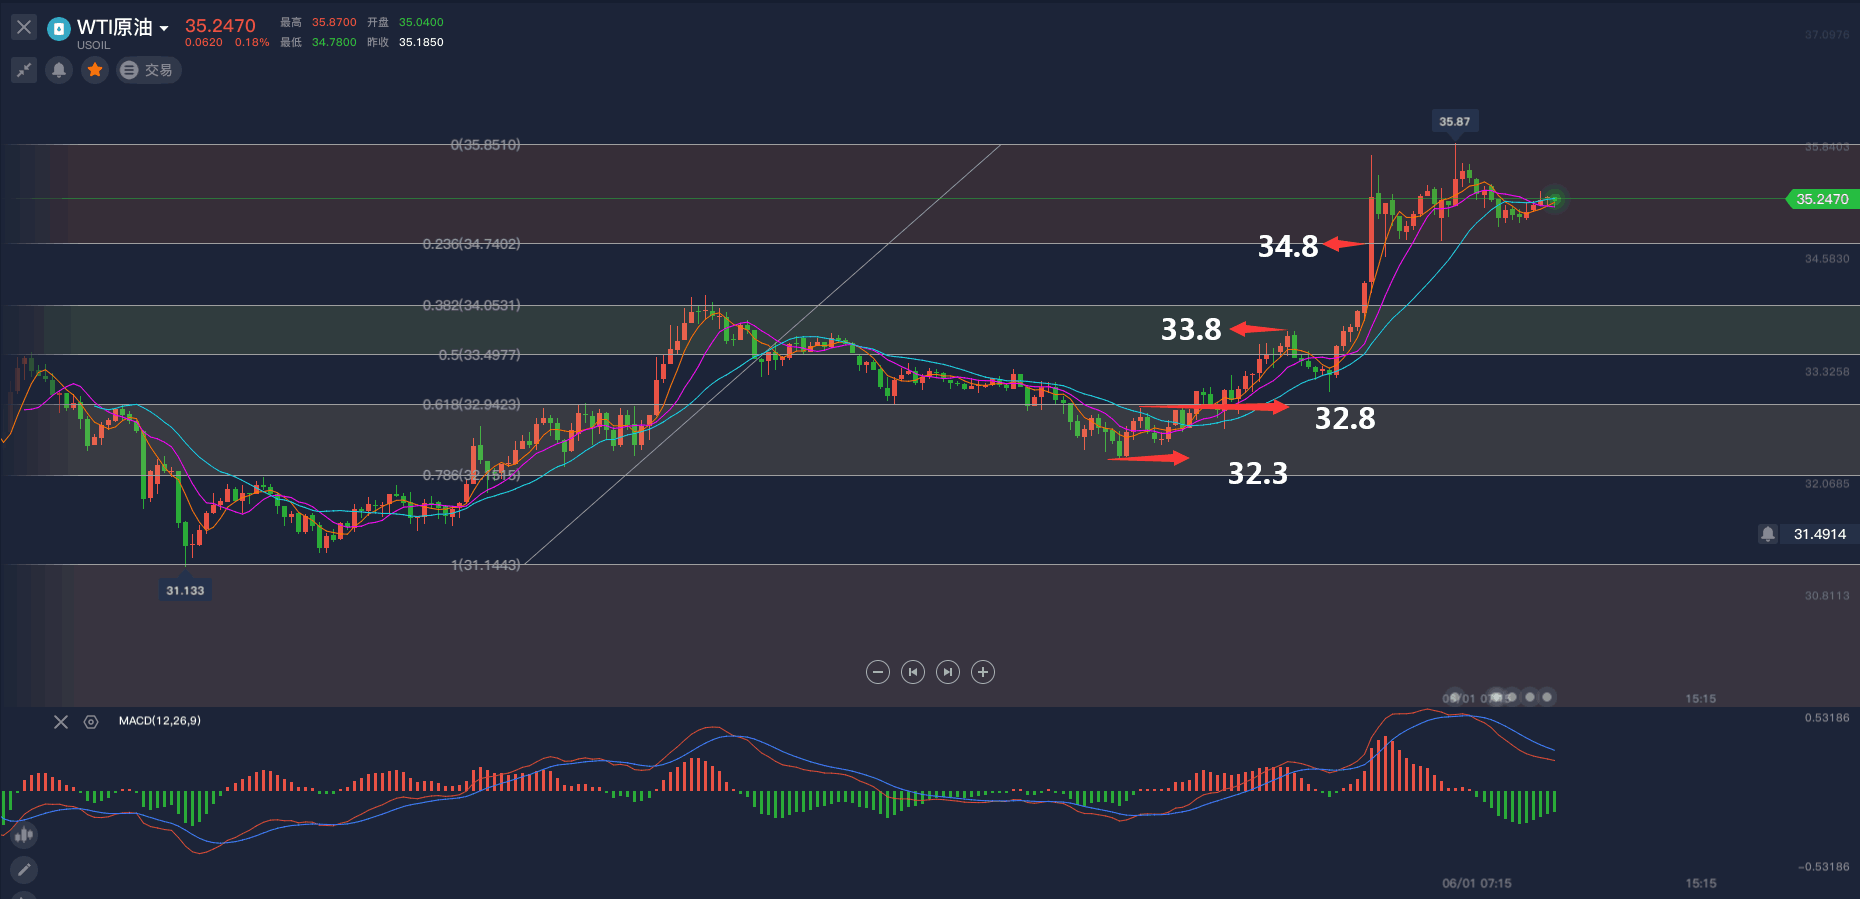This screenshot has width=1860, height=899.
Task: Click the WTI crude oil symbol icon
Action: click(x=59, y=29)
